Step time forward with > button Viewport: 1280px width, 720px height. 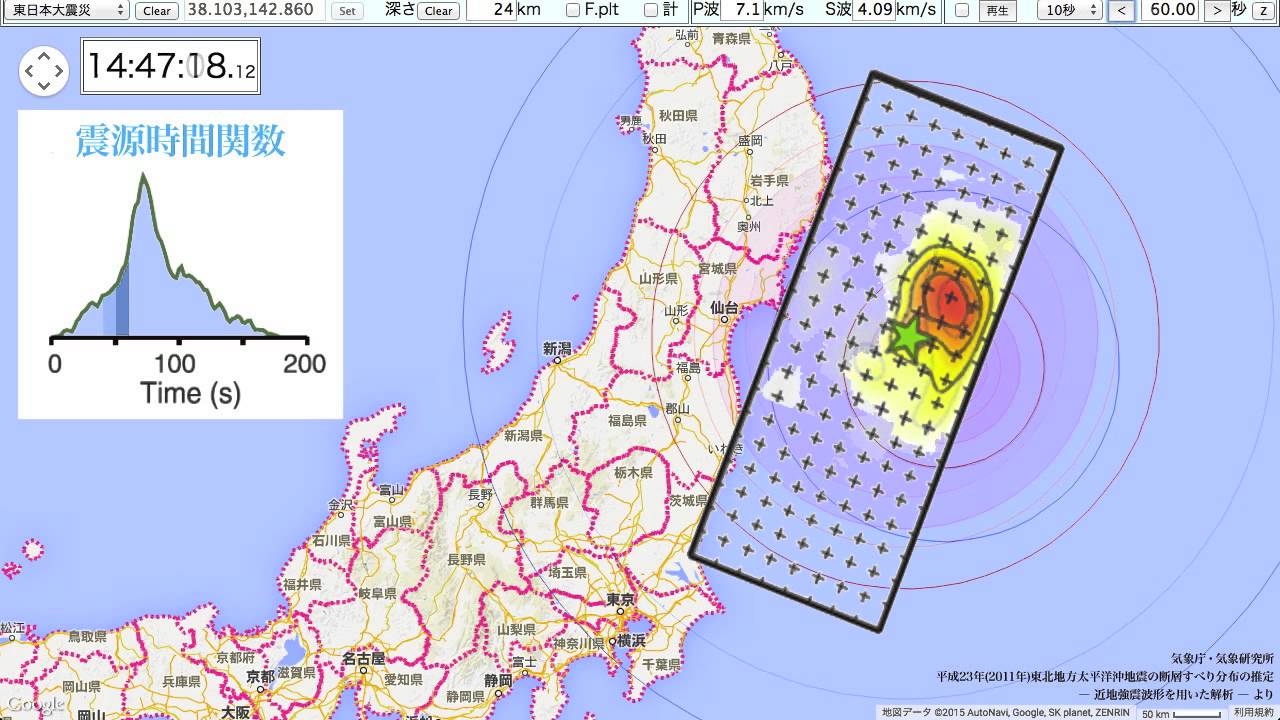click(1216, 10)
